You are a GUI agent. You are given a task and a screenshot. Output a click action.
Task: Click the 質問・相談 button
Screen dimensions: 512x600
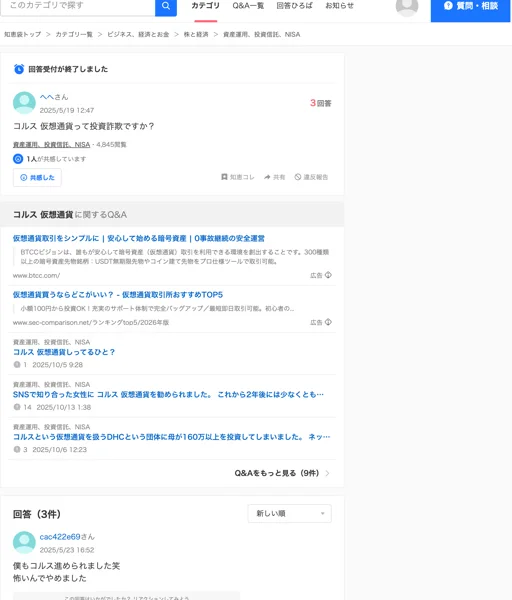[470, 7]
